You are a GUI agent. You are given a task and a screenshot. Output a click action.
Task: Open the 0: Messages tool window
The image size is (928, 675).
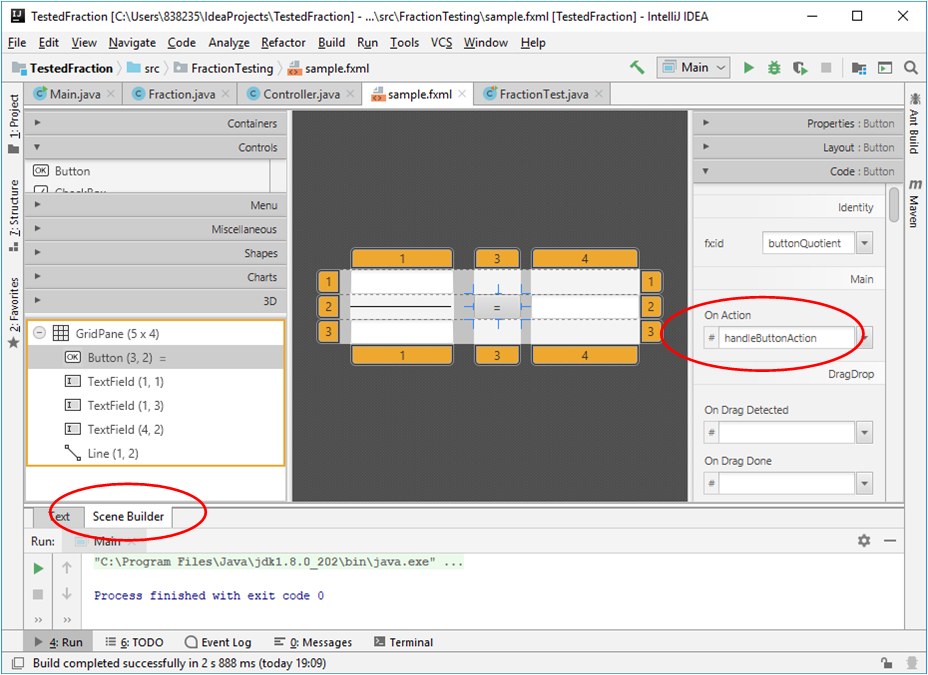(313, 642)
